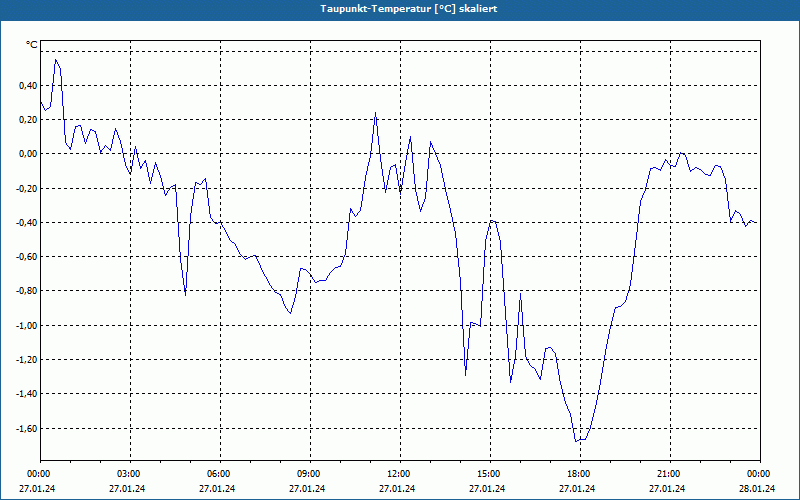Click the 09:00 time axis label

coord(308,474)
